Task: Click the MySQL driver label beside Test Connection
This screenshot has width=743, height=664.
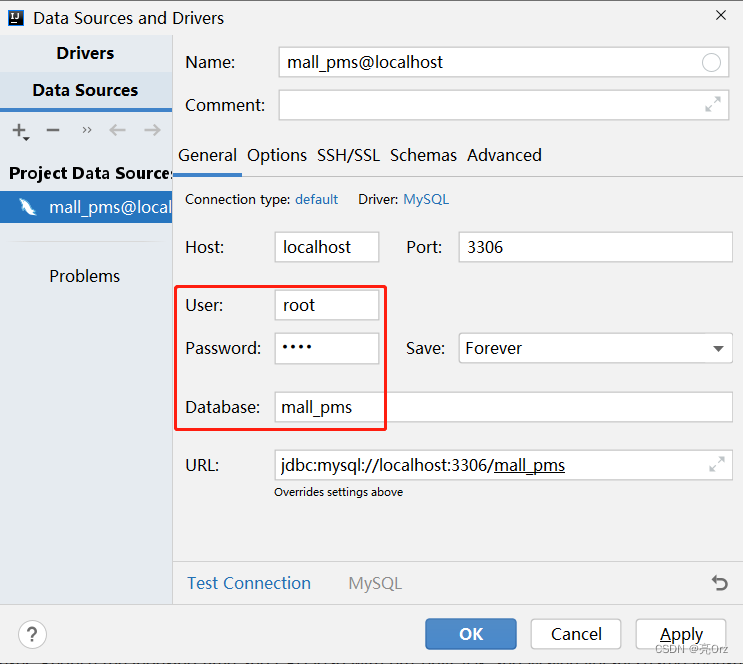Action: pos(375,583)
